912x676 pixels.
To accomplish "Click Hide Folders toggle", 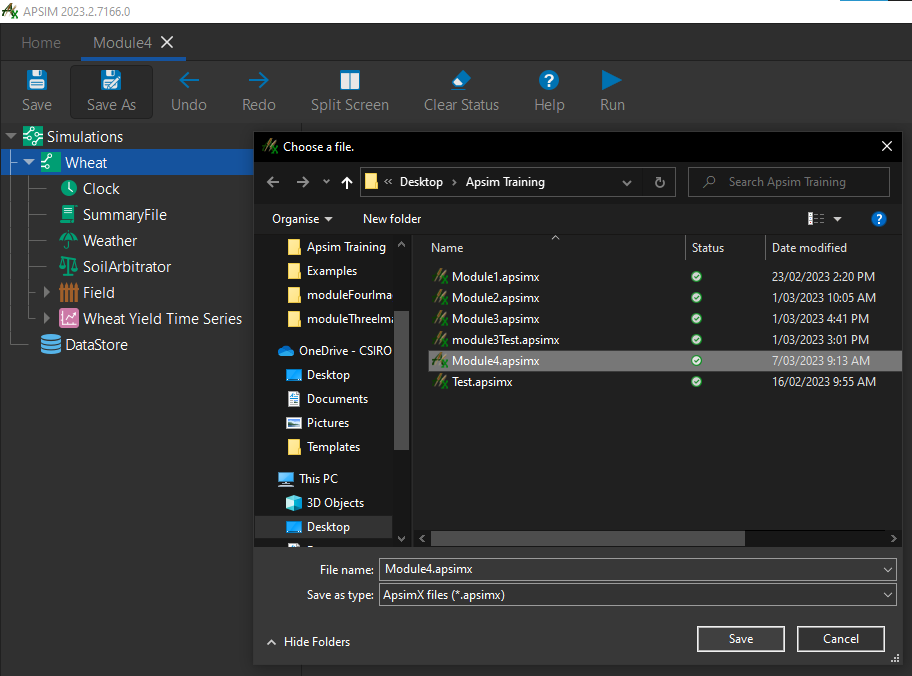I will tap(308, 642).
